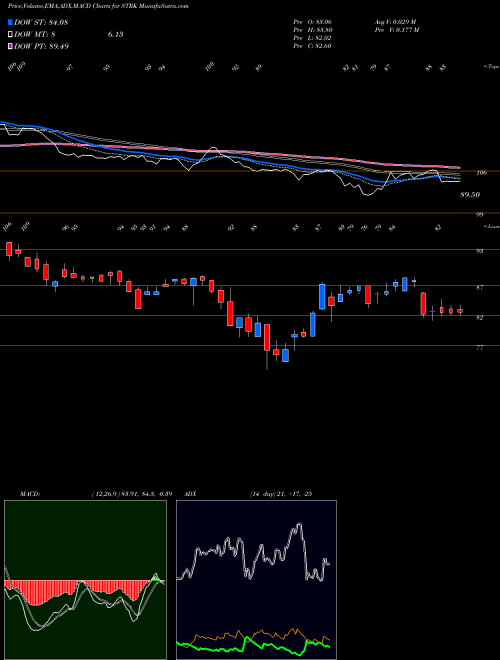This screenshot has width=500, height=660.
Task: Click the '93' price level axis label
Action: pos(479,251)
